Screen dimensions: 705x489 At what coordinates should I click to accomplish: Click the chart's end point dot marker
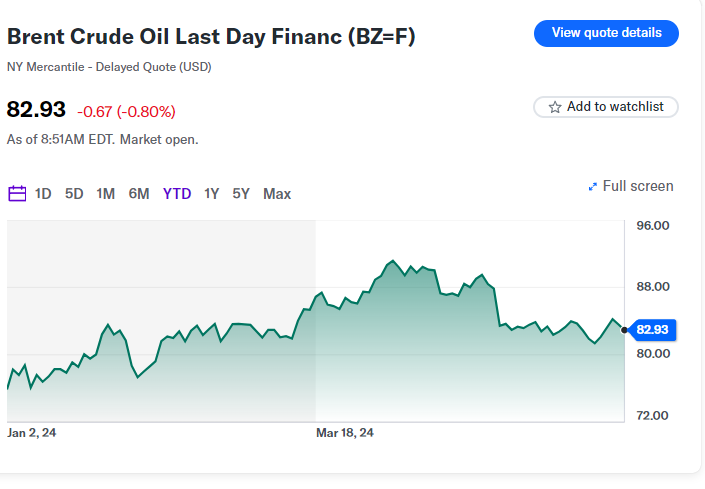[x=625, y=330]
